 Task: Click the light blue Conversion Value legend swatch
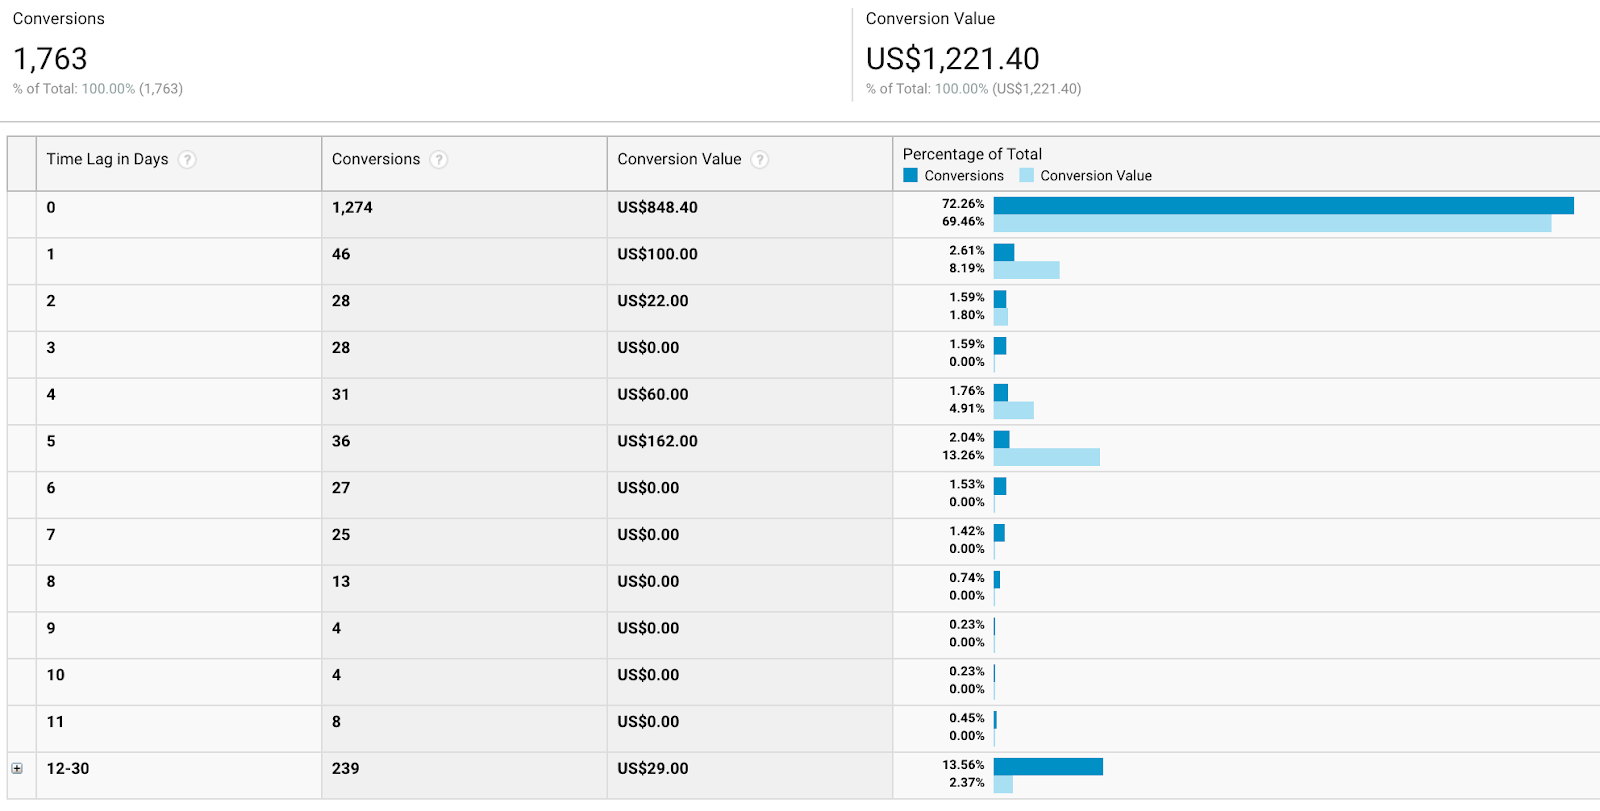point(1026,175)
